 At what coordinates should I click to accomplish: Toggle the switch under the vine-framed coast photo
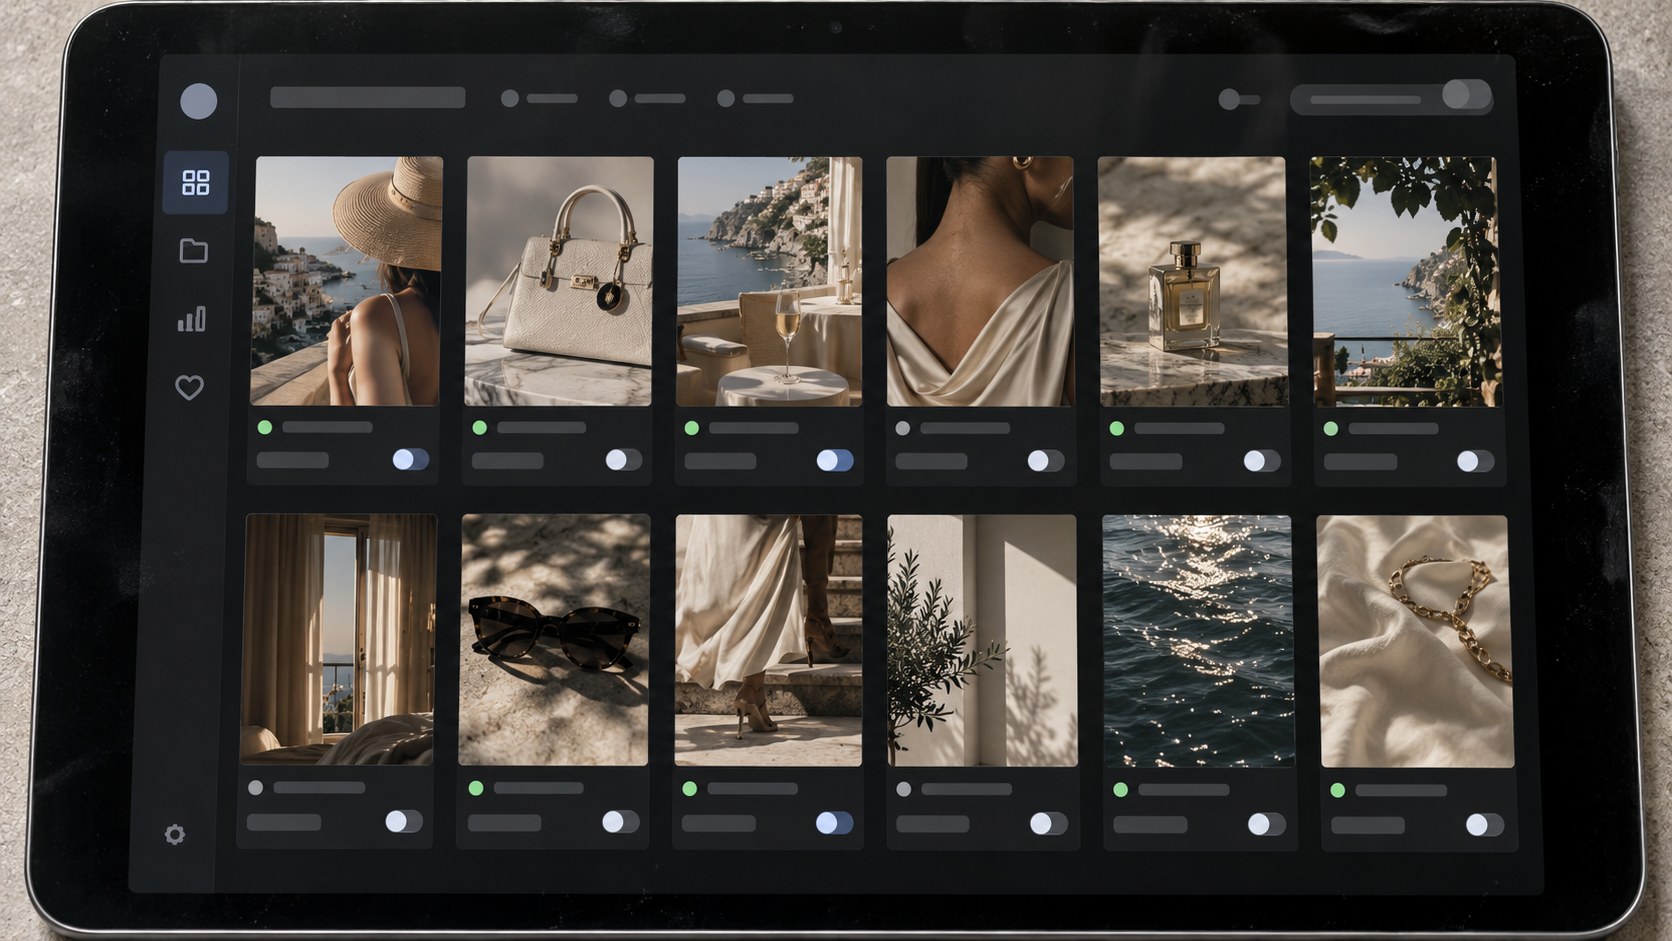[1475, 461]
